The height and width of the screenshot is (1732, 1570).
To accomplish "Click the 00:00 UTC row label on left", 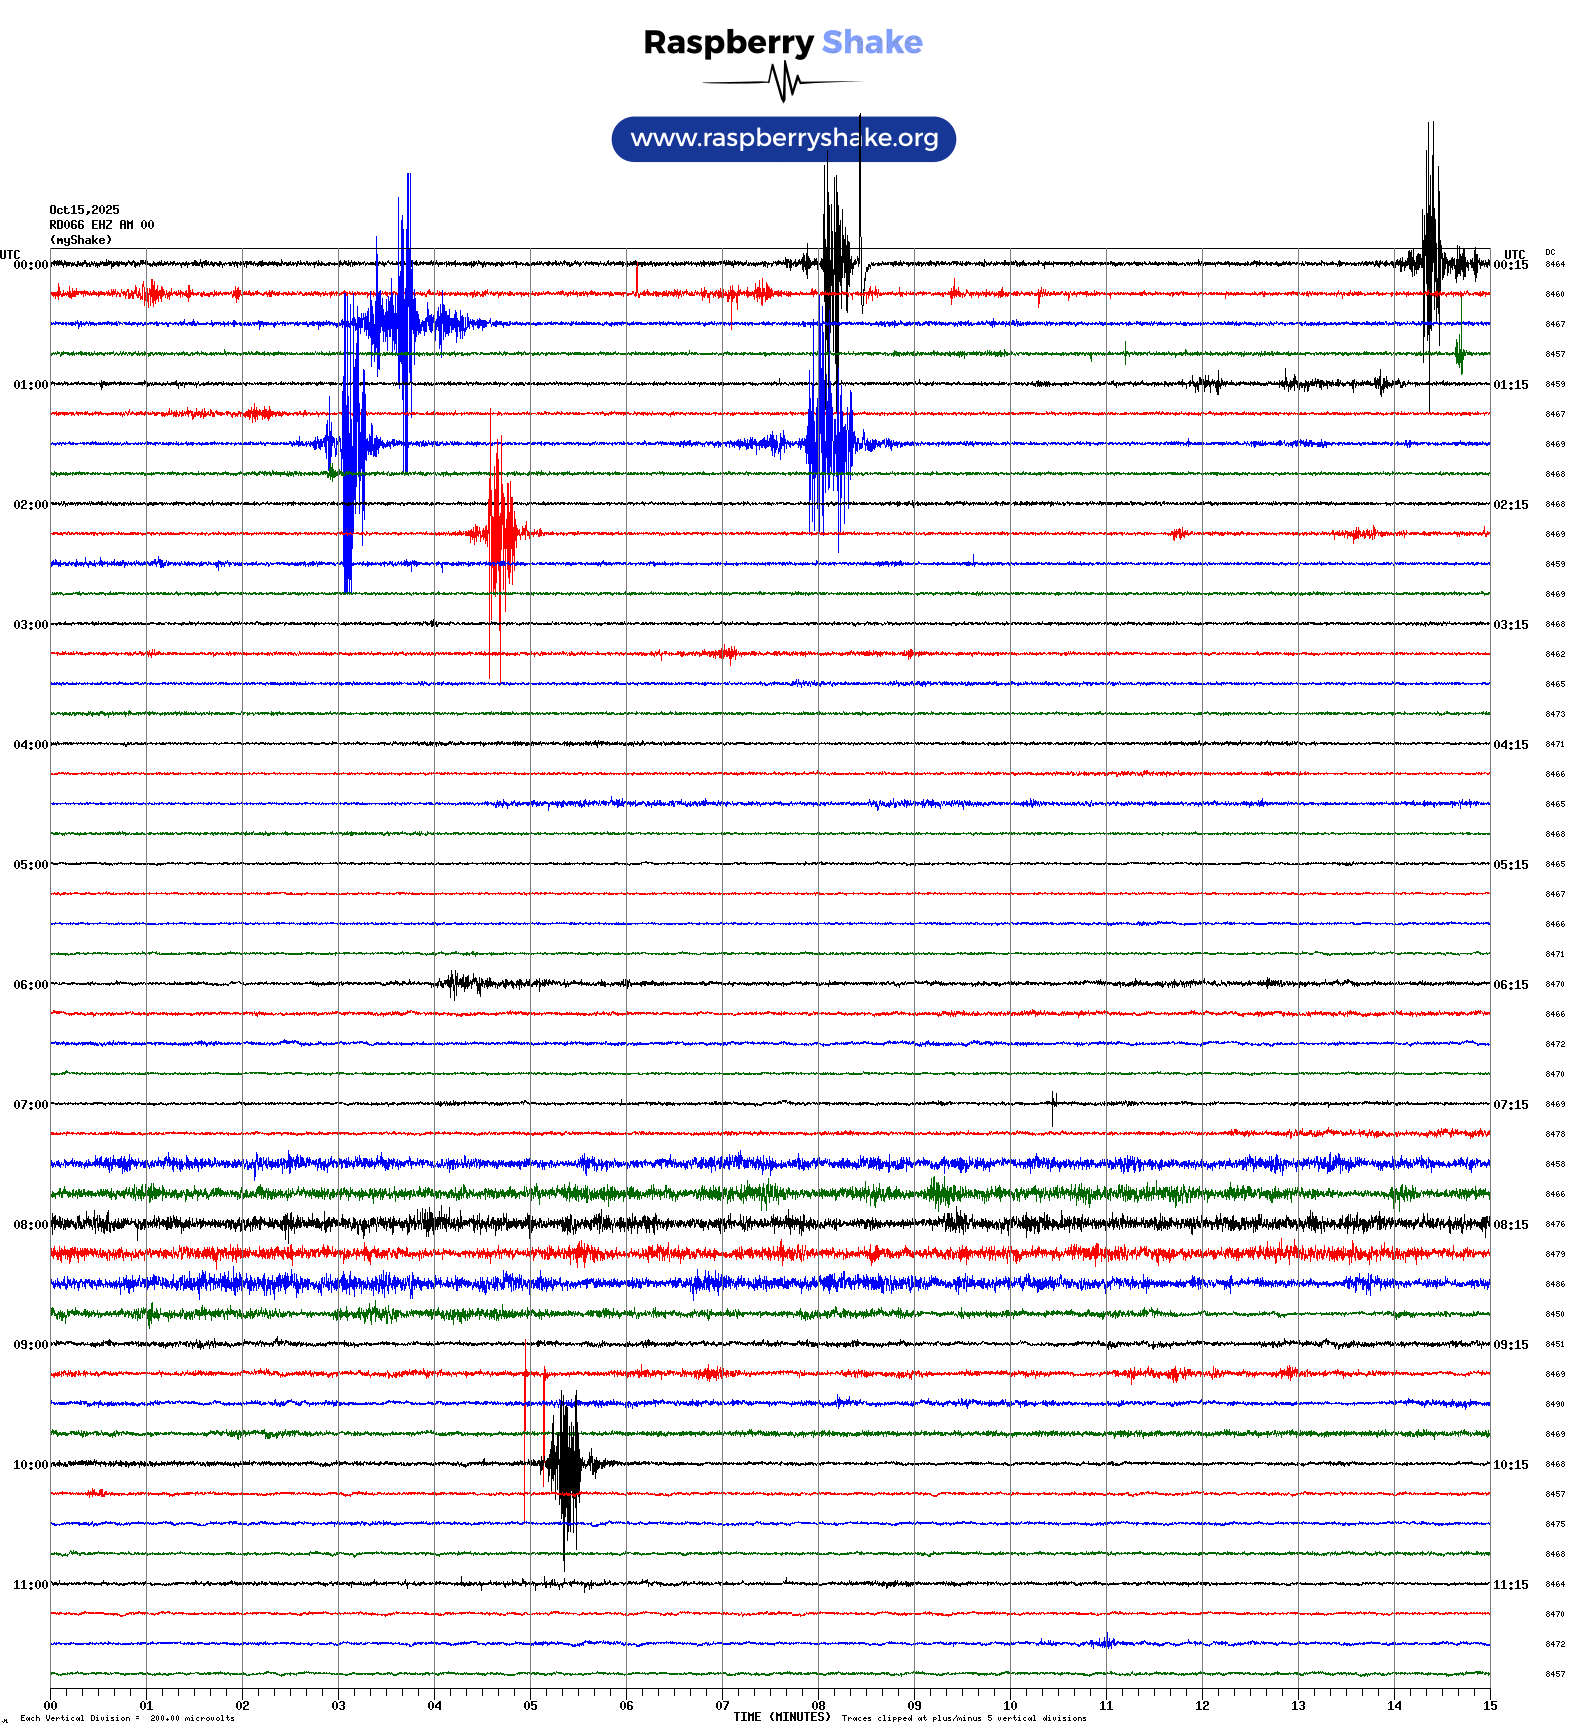I will pyautogui.click(x=30, y=265).
